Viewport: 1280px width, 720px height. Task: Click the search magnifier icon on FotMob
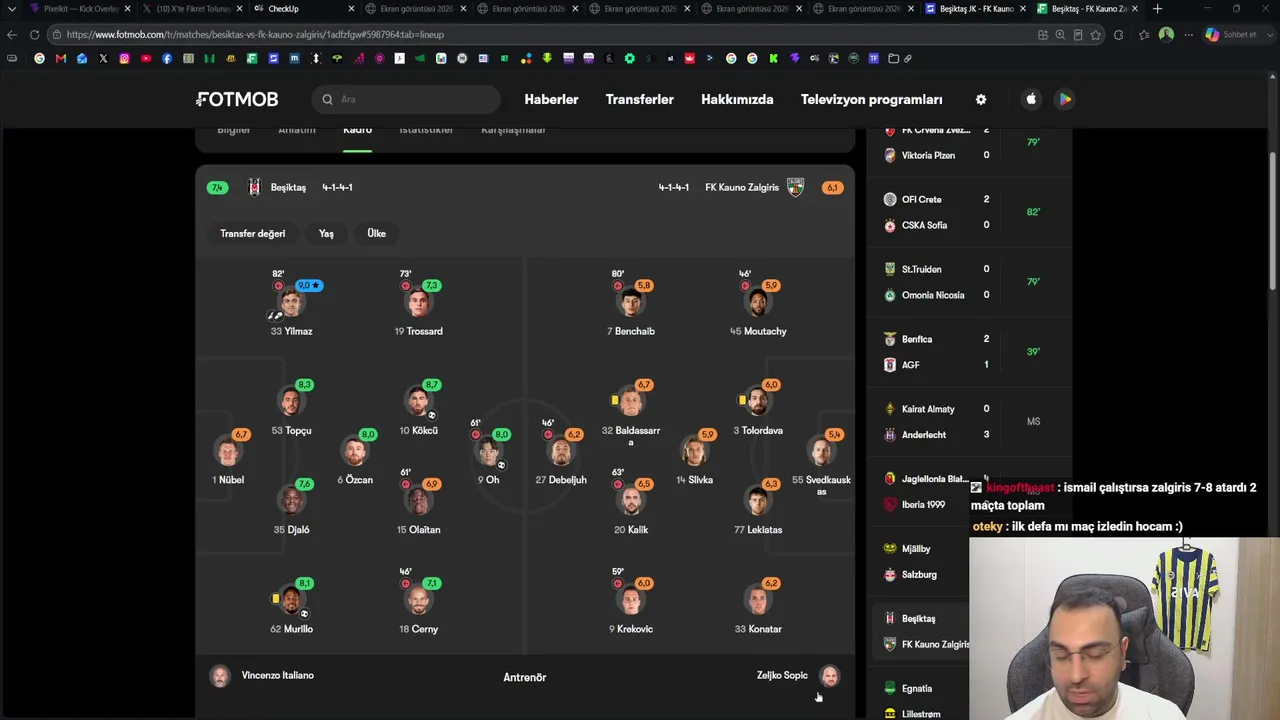[x=327, y=99]
